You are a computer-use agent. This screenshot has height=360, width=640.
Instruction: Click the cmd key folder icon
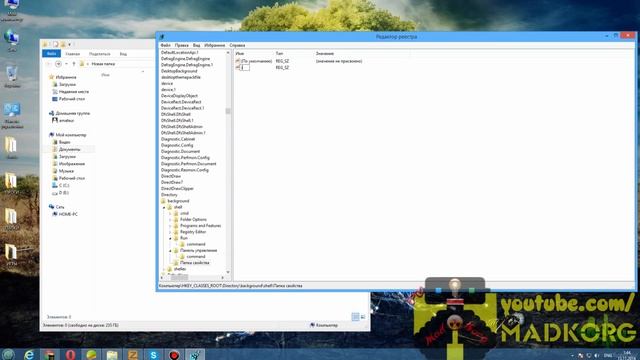point(176,213)
